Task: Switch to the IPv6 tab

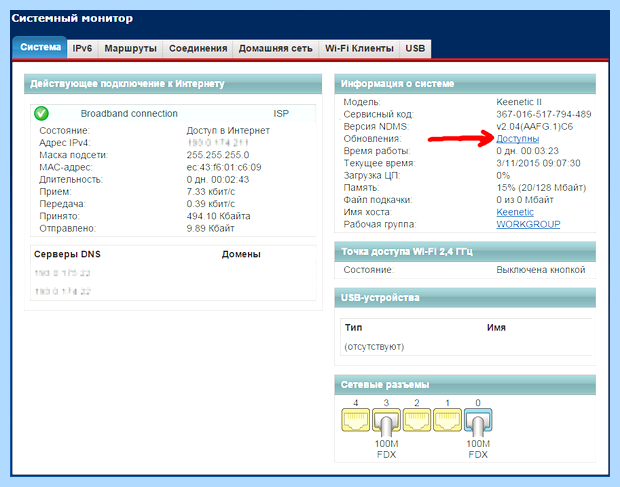Action: pyautogui.click(x=82, y=49)
